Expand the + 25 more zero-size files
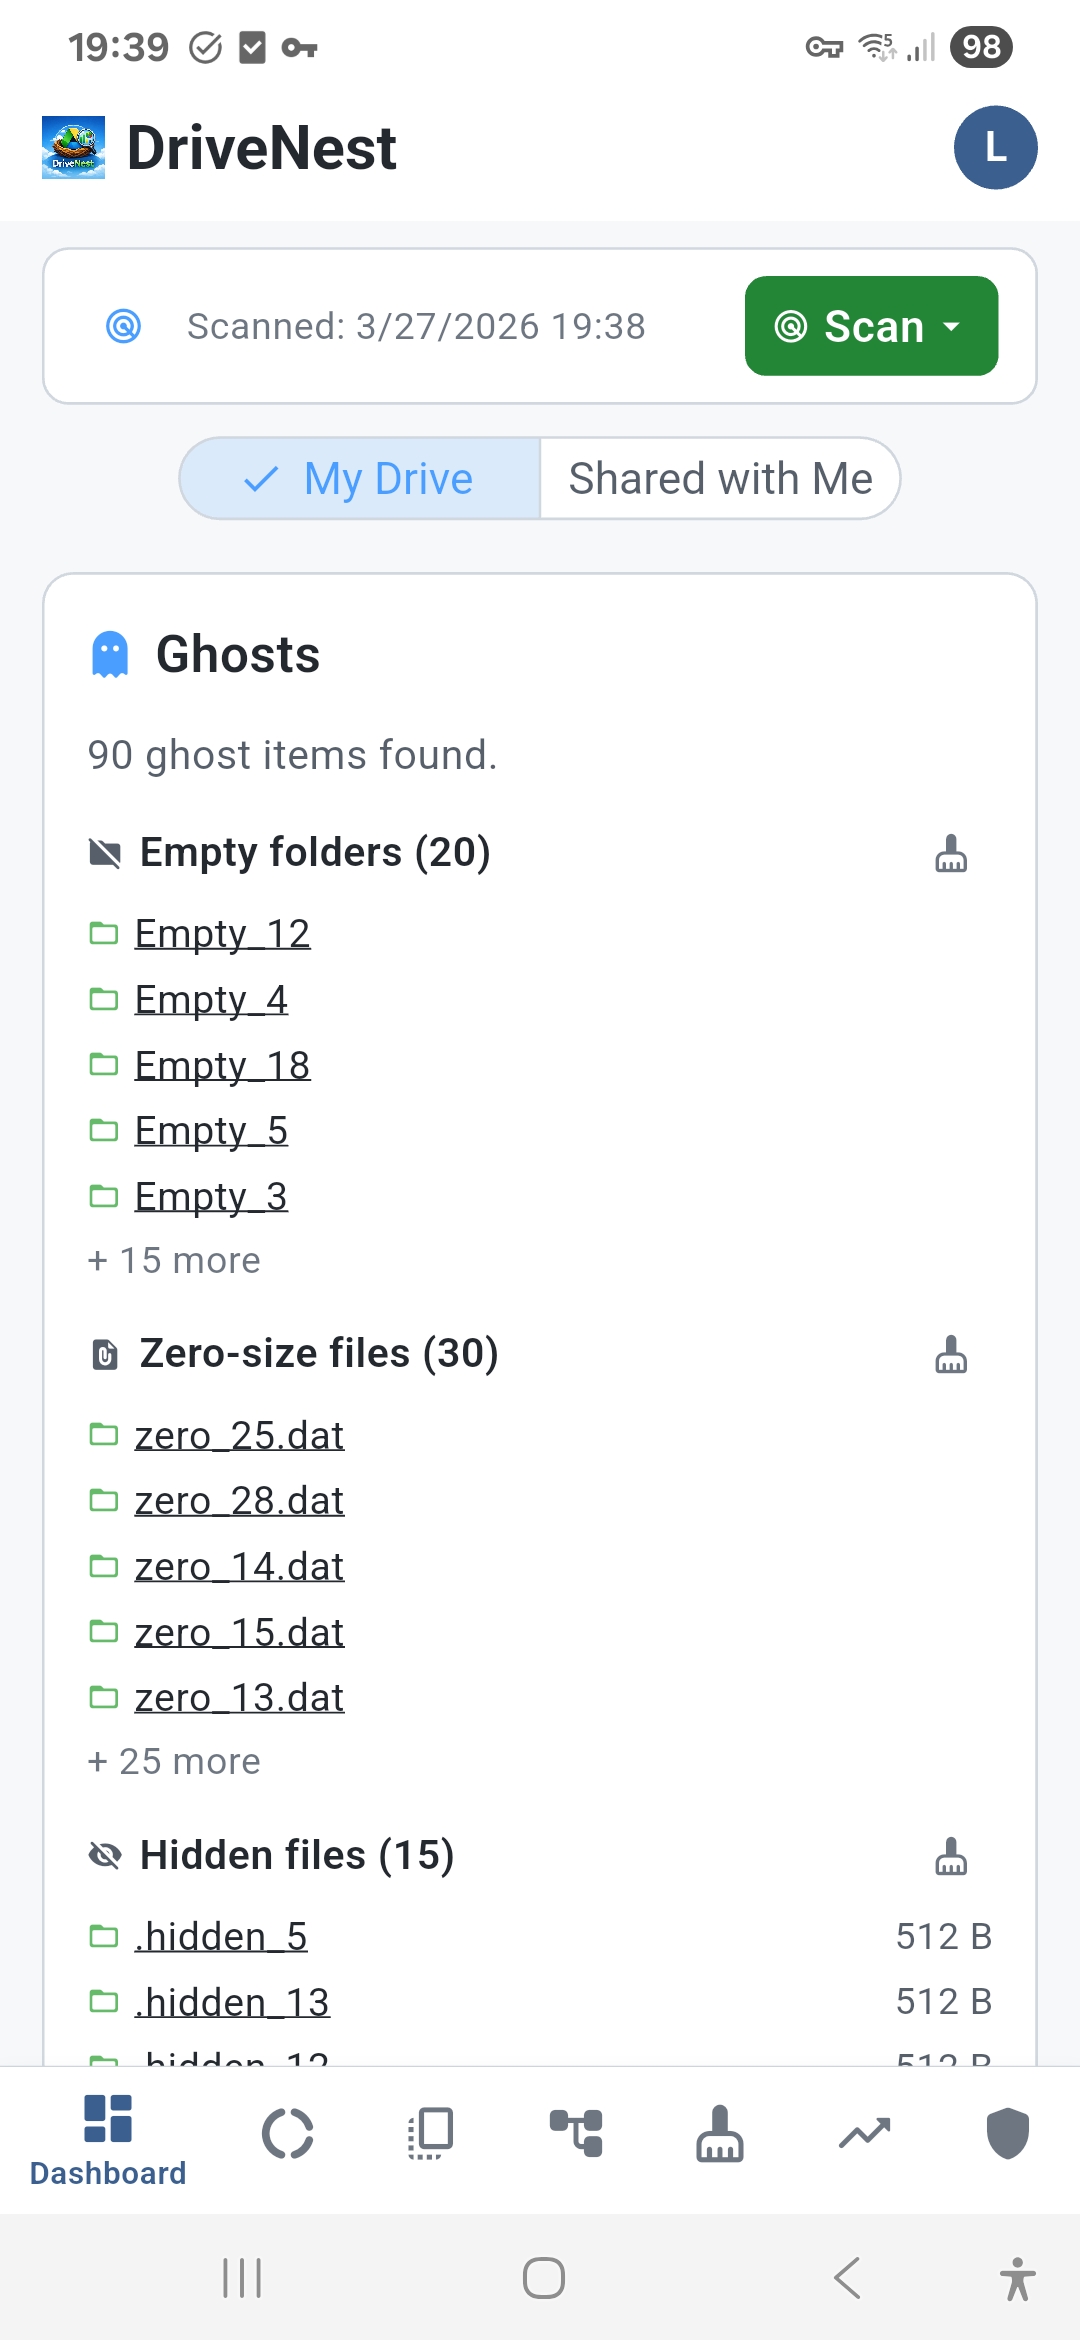 [174, 1762]
